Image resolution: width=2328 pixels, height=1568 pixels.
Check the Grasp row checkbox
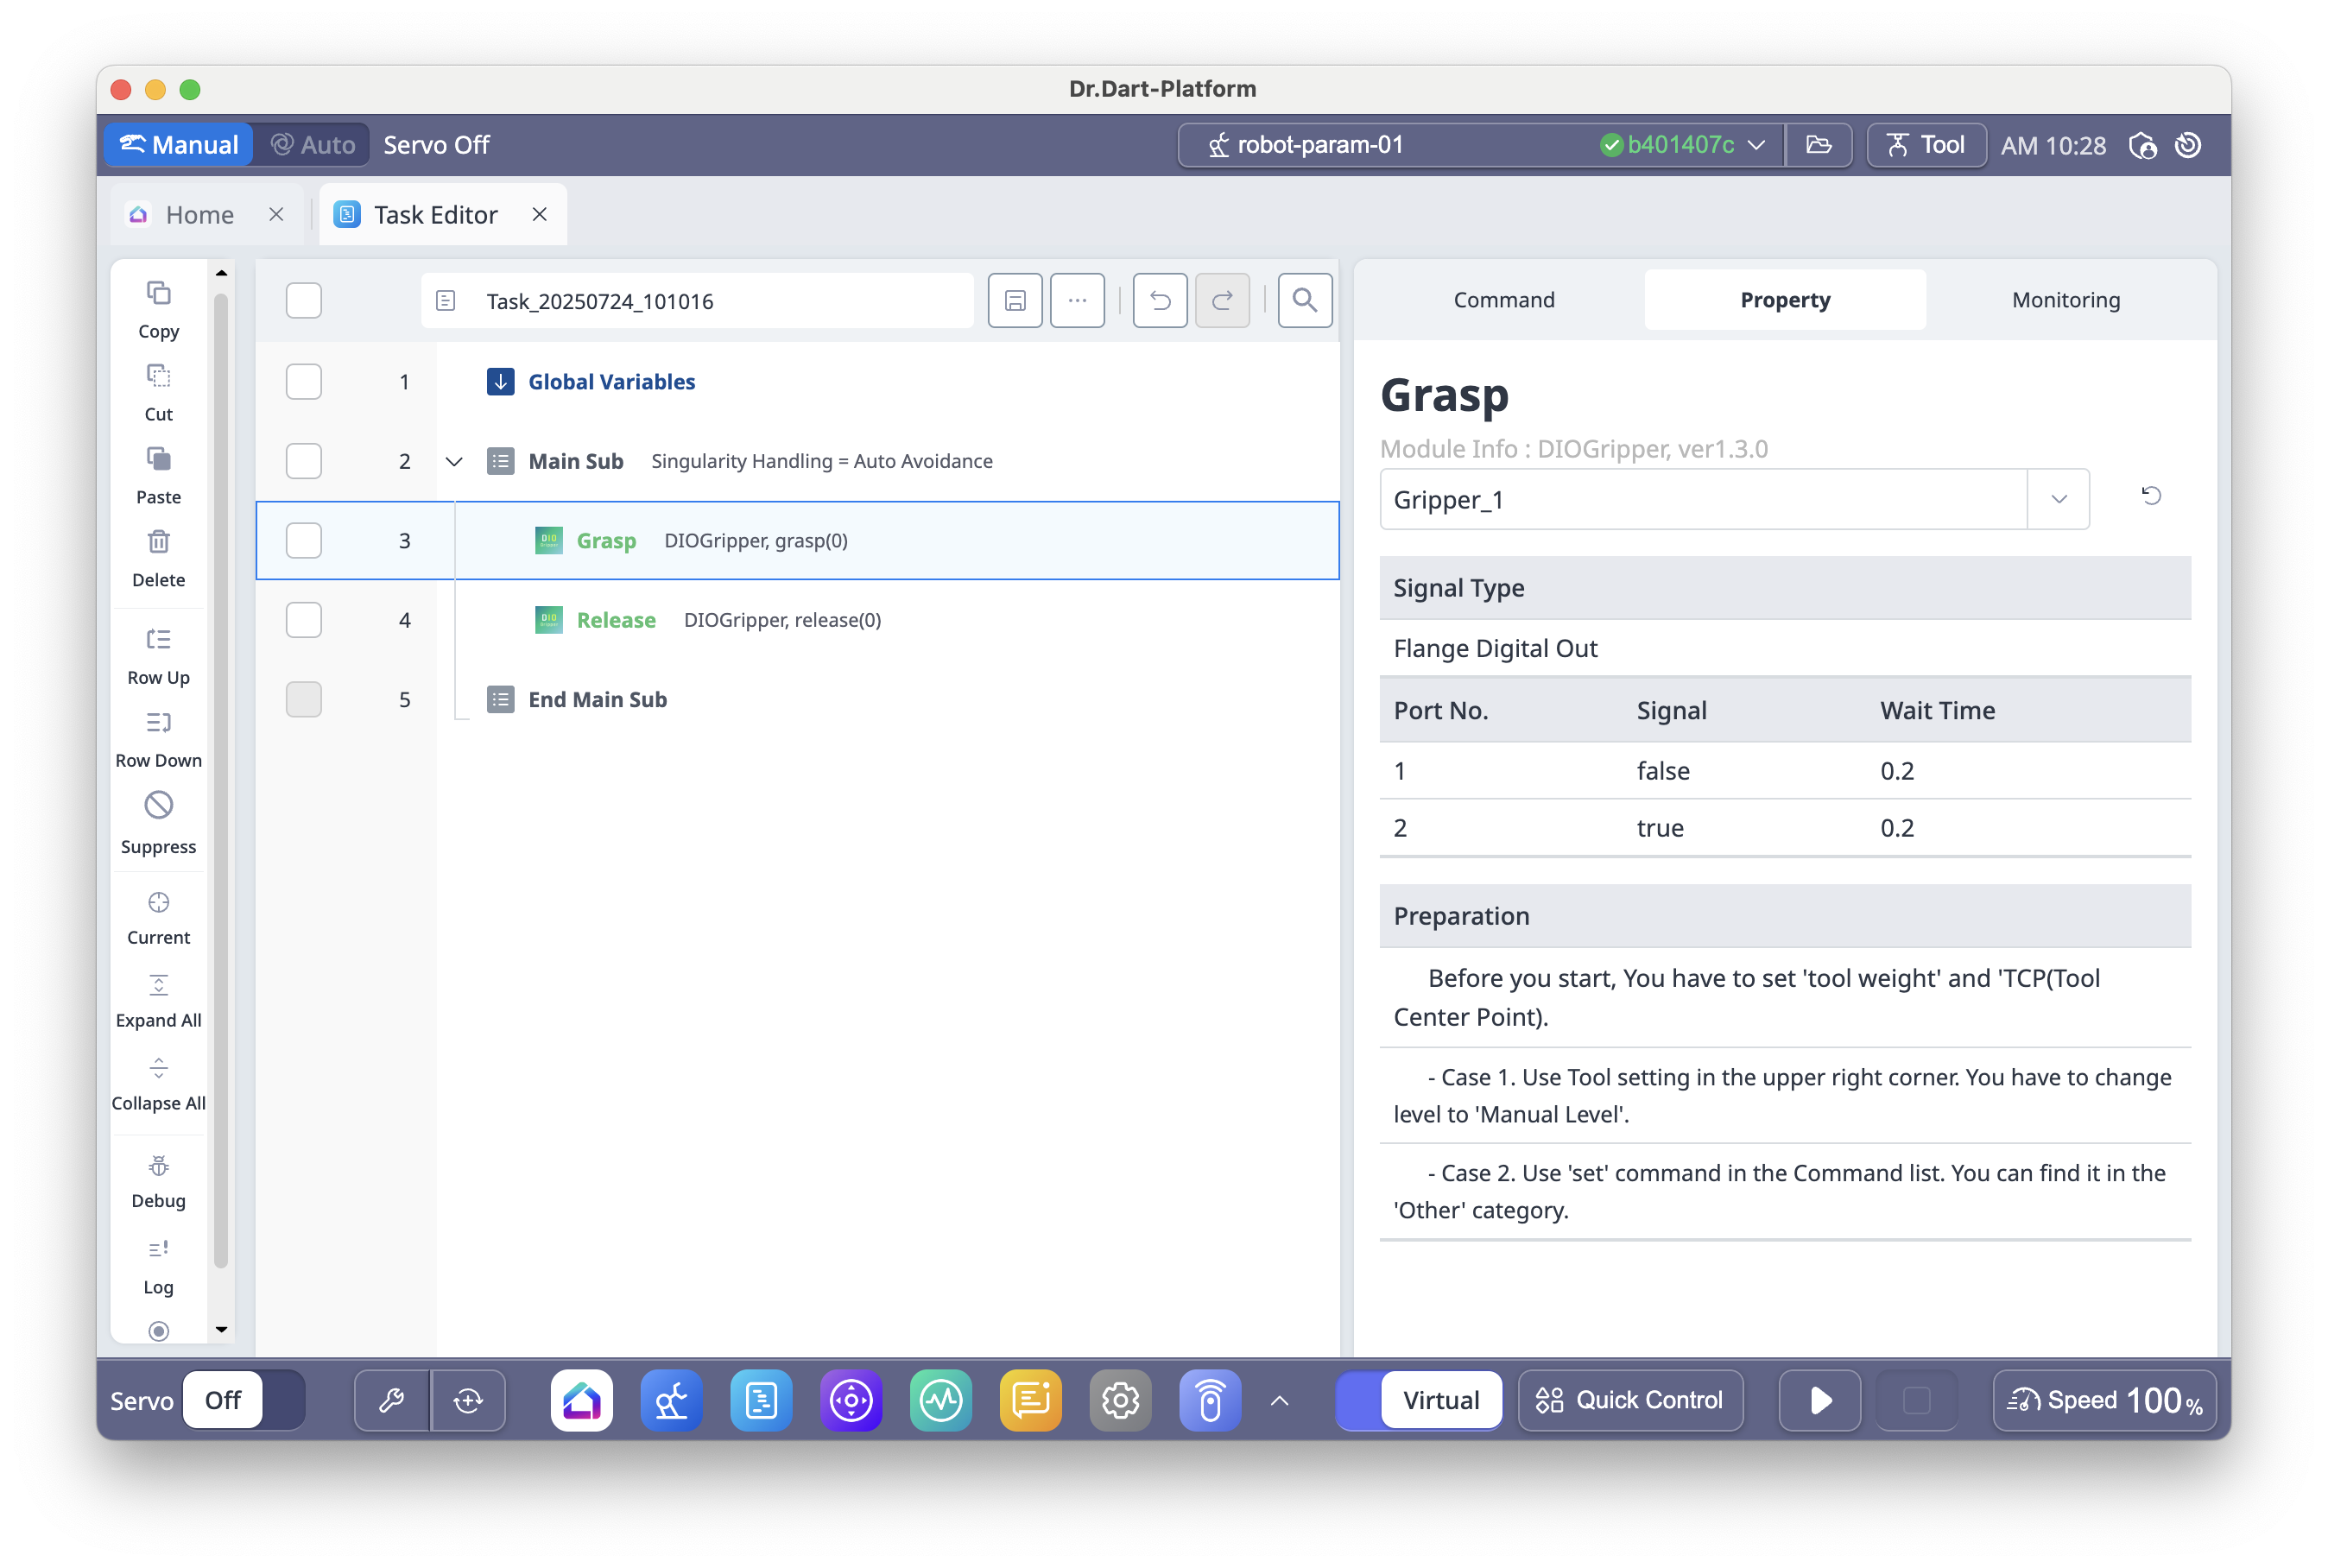coord(304,541)
